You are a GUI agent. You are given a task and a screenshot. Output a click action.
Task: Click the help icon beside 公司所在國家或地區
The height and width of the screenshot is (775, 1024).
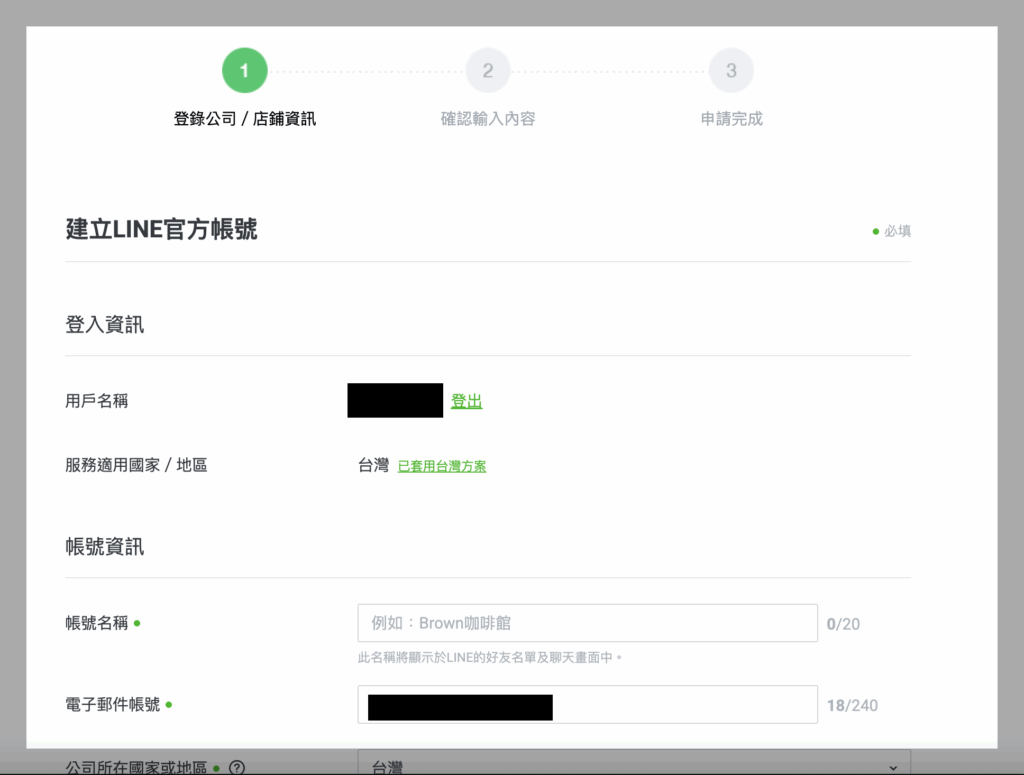[x=237, y=768]
